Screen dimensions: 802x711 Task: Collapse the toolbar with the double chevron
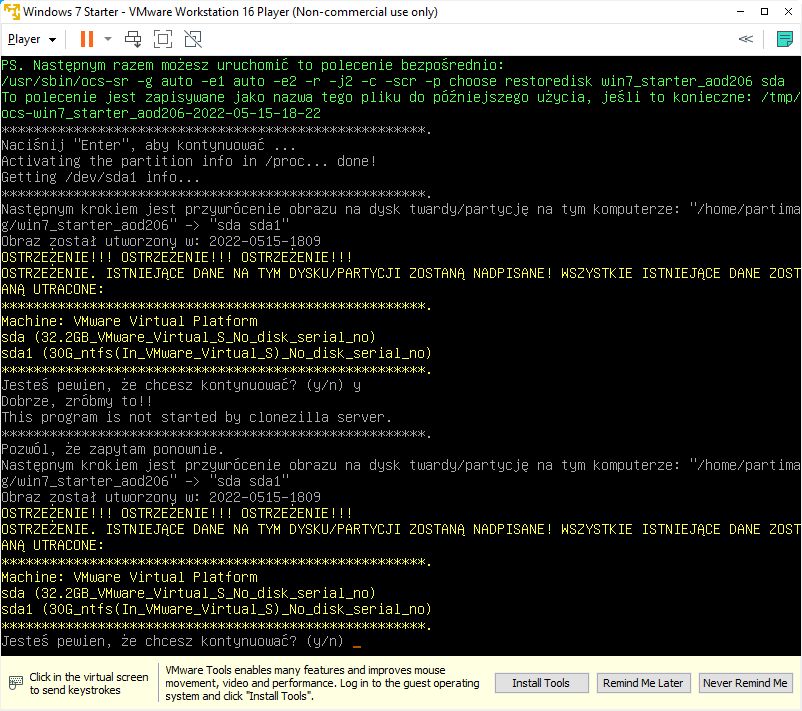pyautogui.click(x=745, y=39)
